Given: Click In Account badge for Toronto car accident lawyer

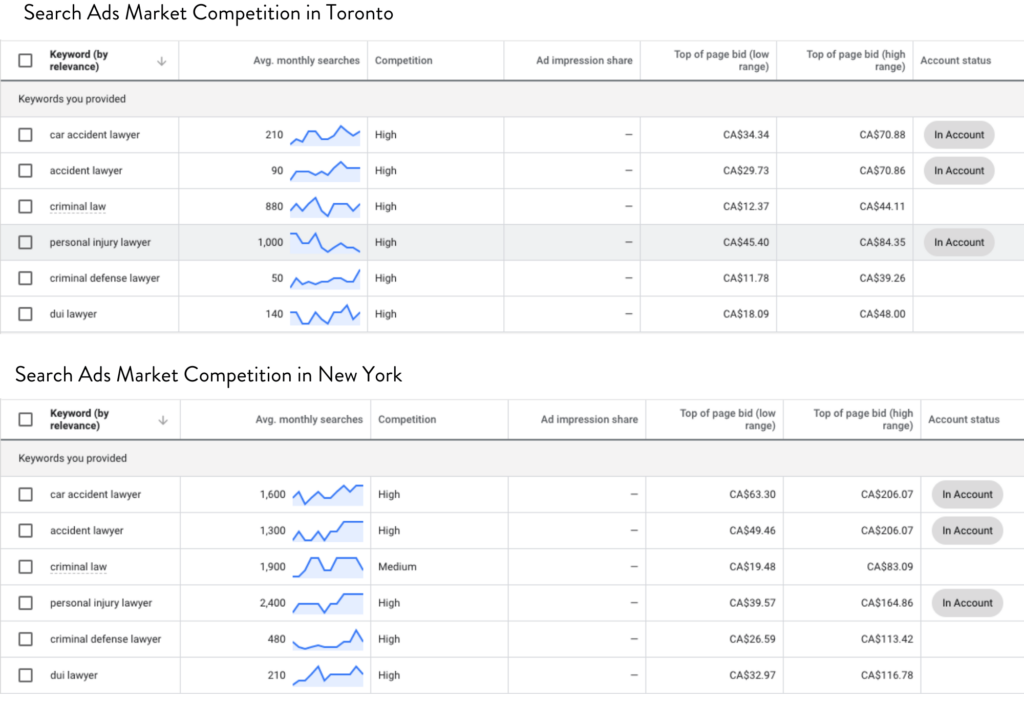Looking at the screenshot, I should (x=958, y=135).
